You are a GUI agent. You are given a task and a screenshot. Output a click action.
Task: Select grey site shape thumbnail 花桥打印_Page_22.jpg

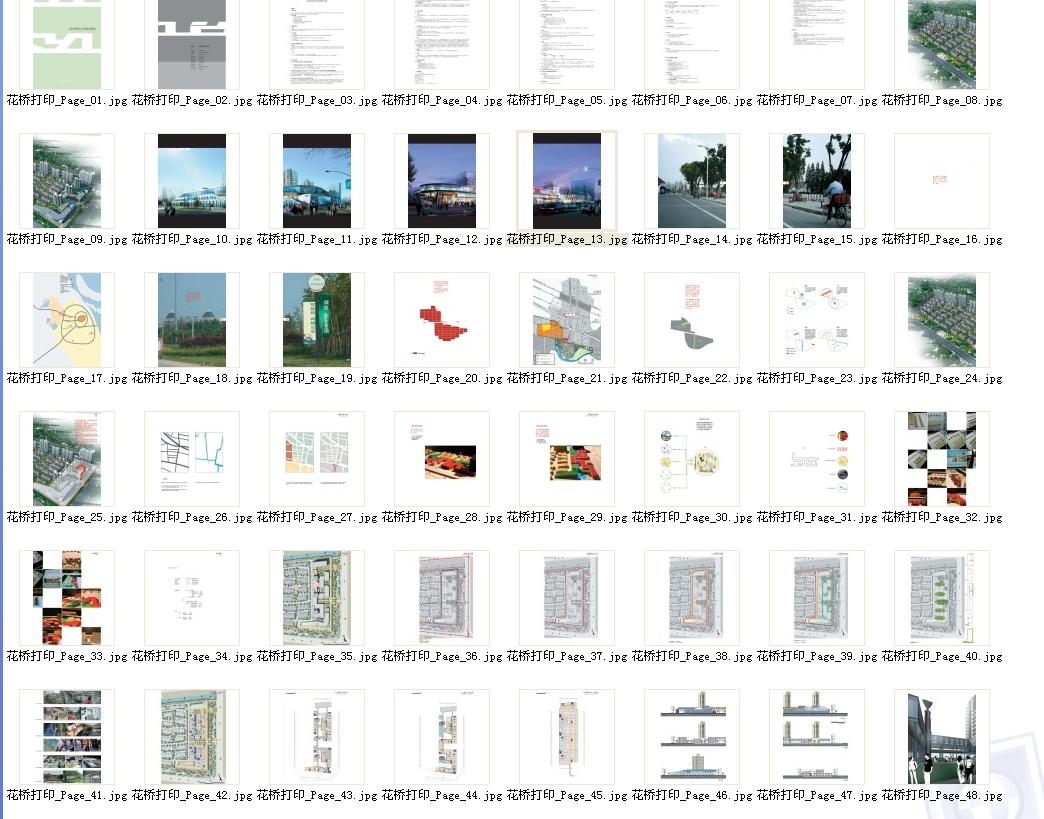coord(692,320)
